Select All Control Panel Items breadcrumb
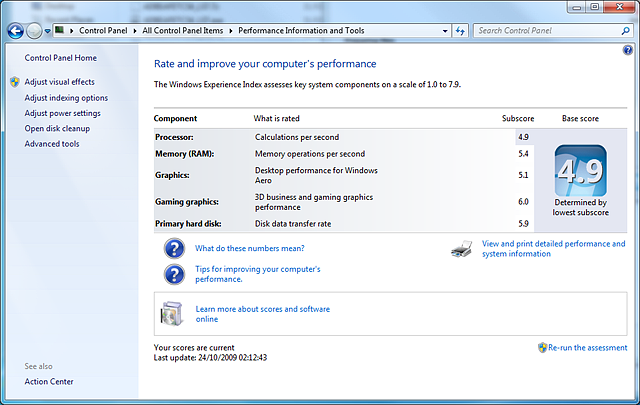The image size is (640, 405). (182, 31)
